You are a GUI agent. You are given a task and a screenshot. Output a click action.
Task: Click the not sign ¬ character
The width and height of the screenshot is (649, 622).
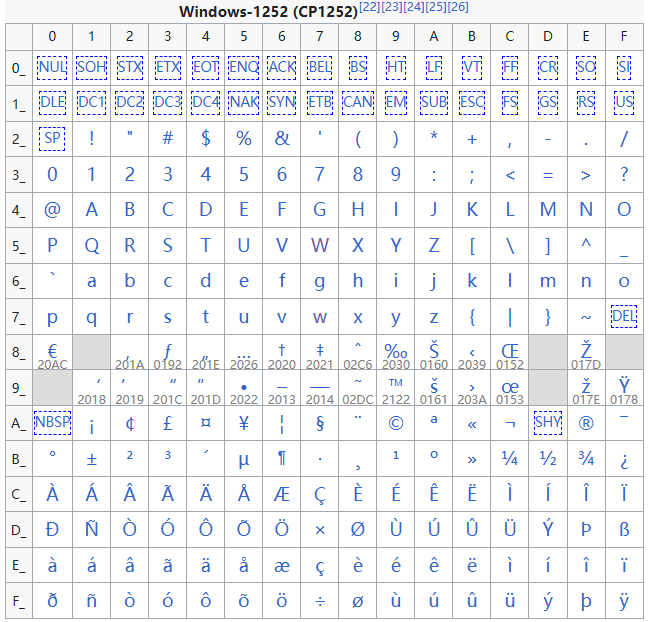[x=510, y=424]
